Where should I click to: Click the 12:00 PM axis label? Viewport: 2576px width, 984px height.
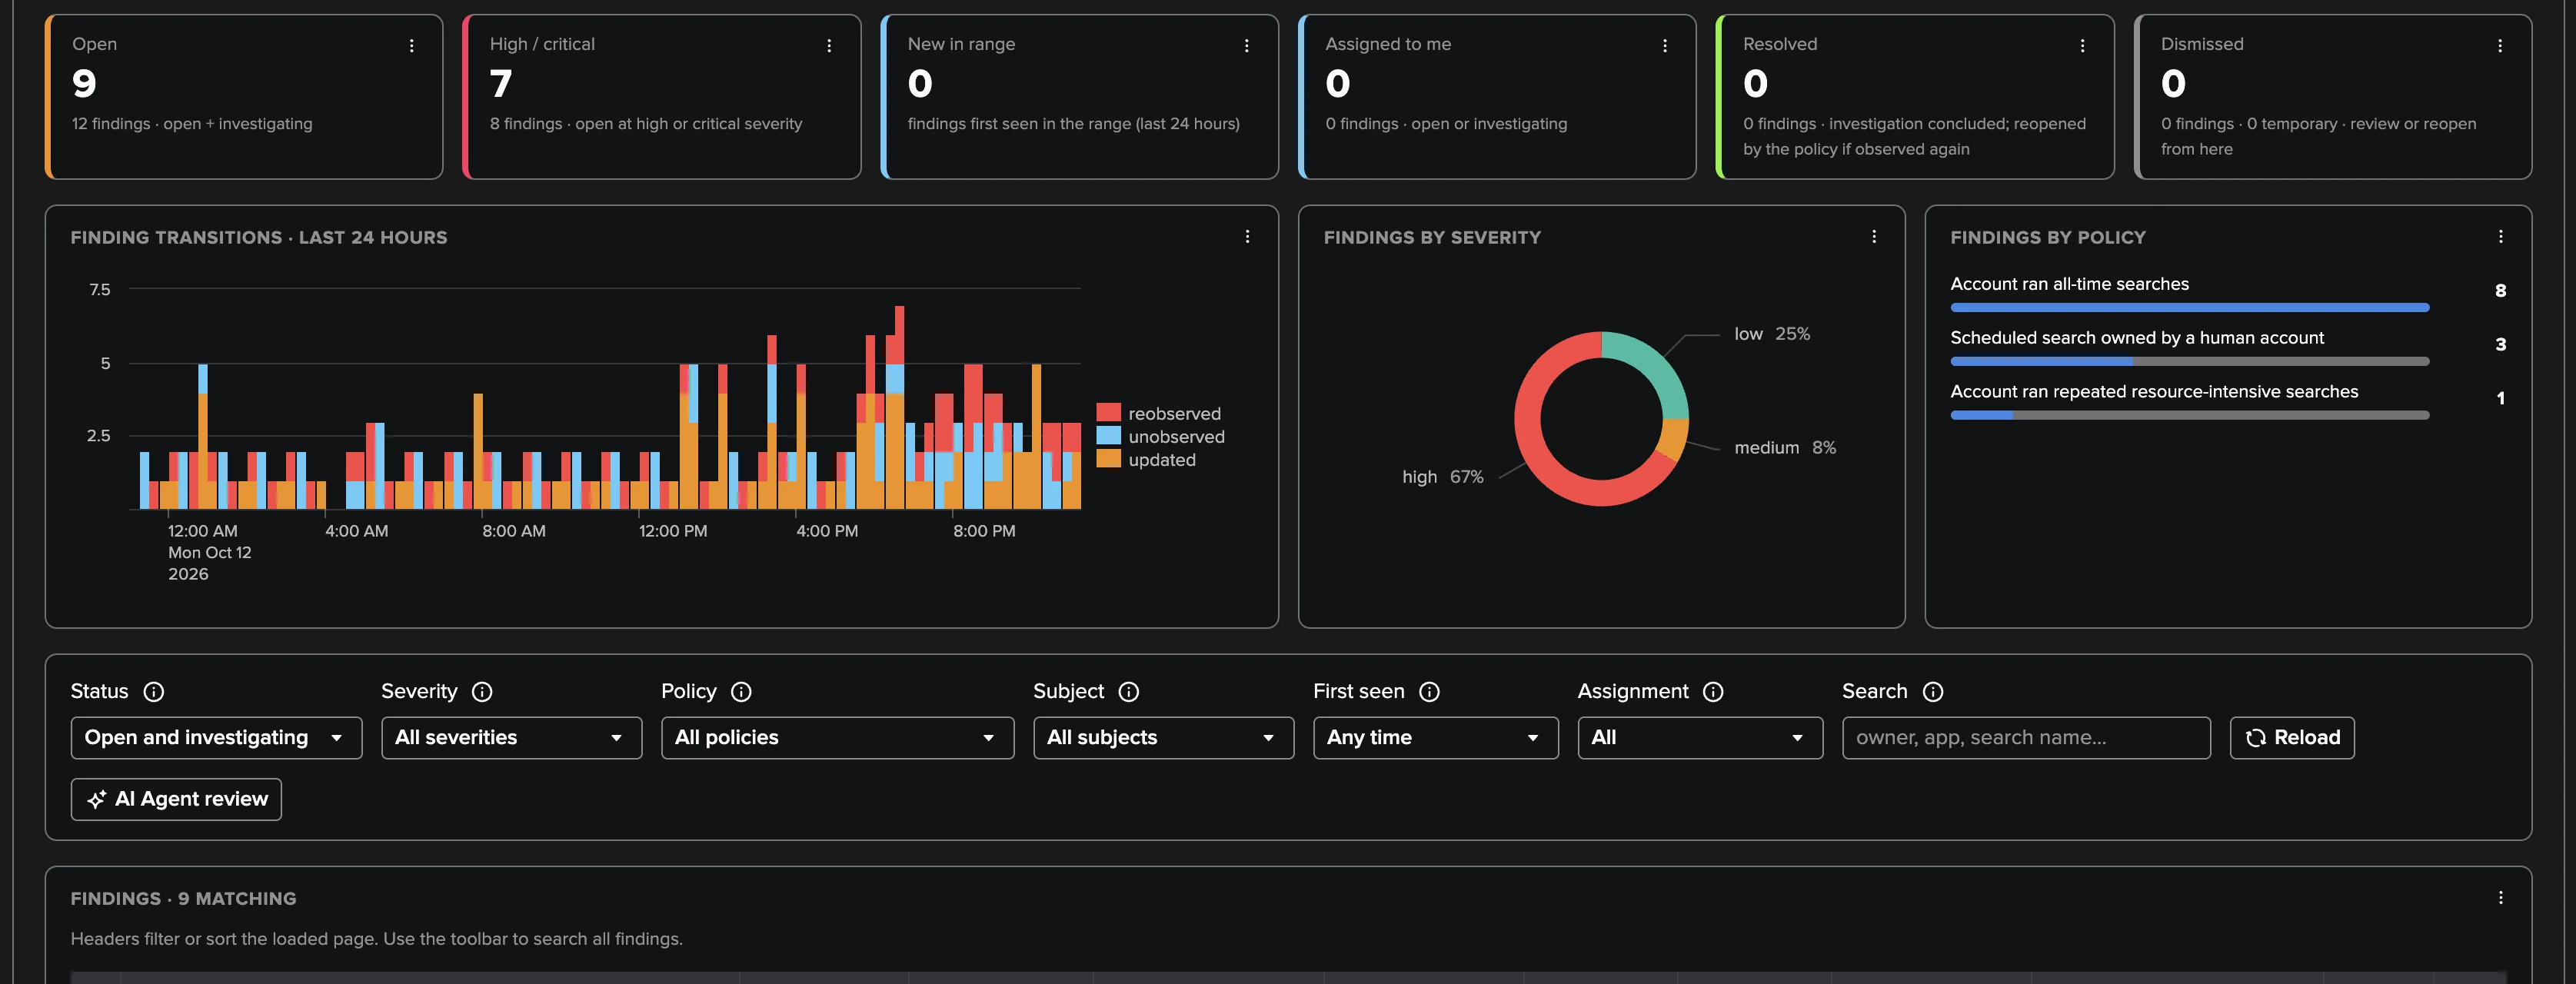673,531
